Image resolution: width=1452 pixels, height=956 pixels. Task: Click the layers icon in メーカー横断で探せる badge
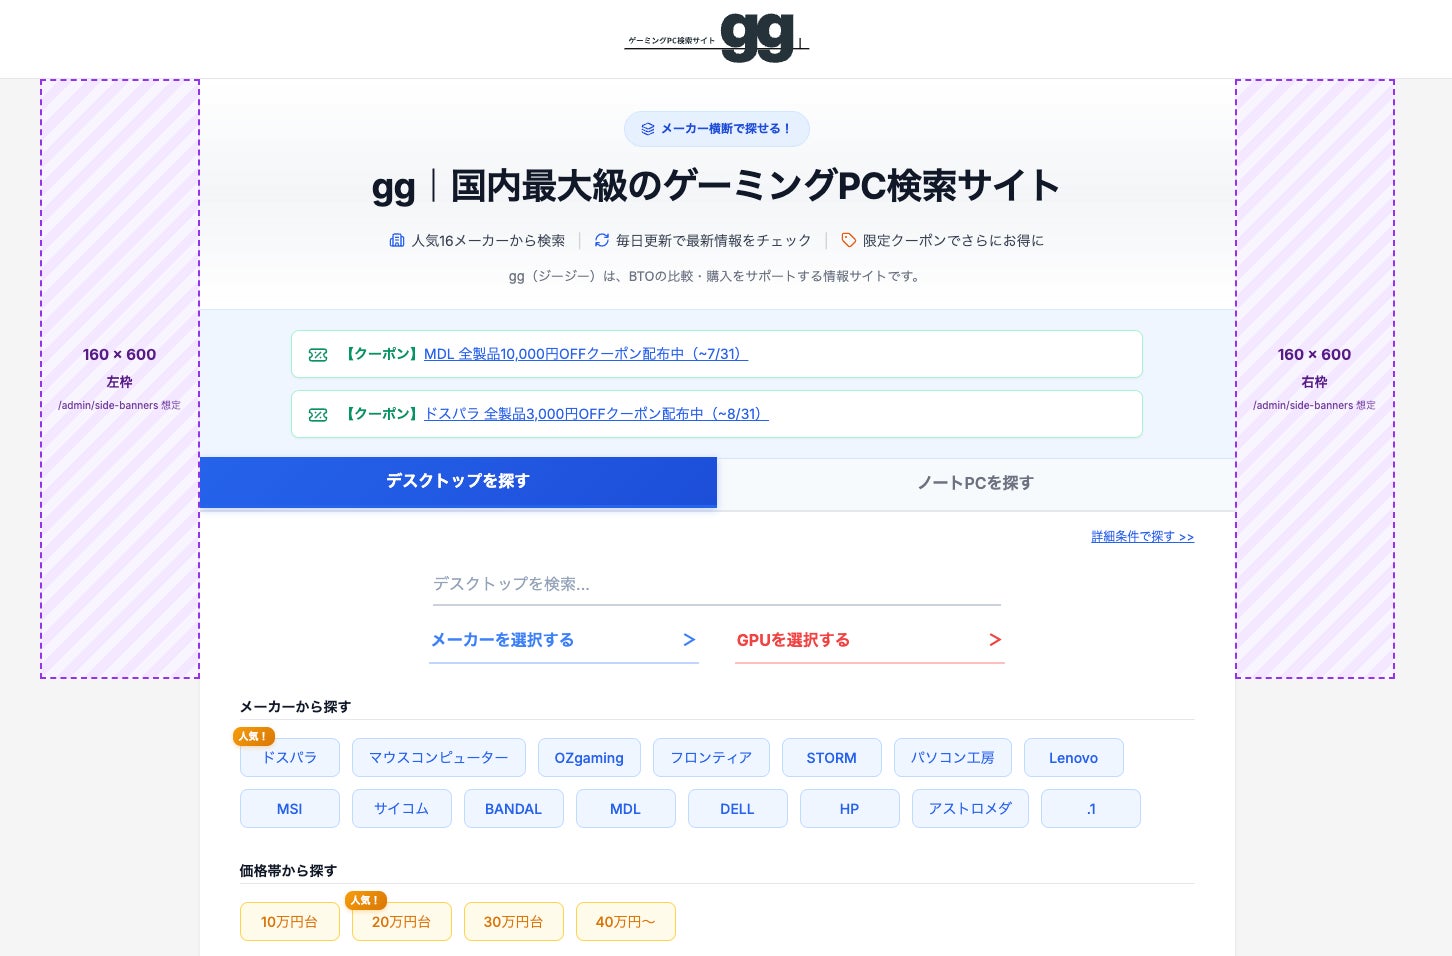coord(648,129)
